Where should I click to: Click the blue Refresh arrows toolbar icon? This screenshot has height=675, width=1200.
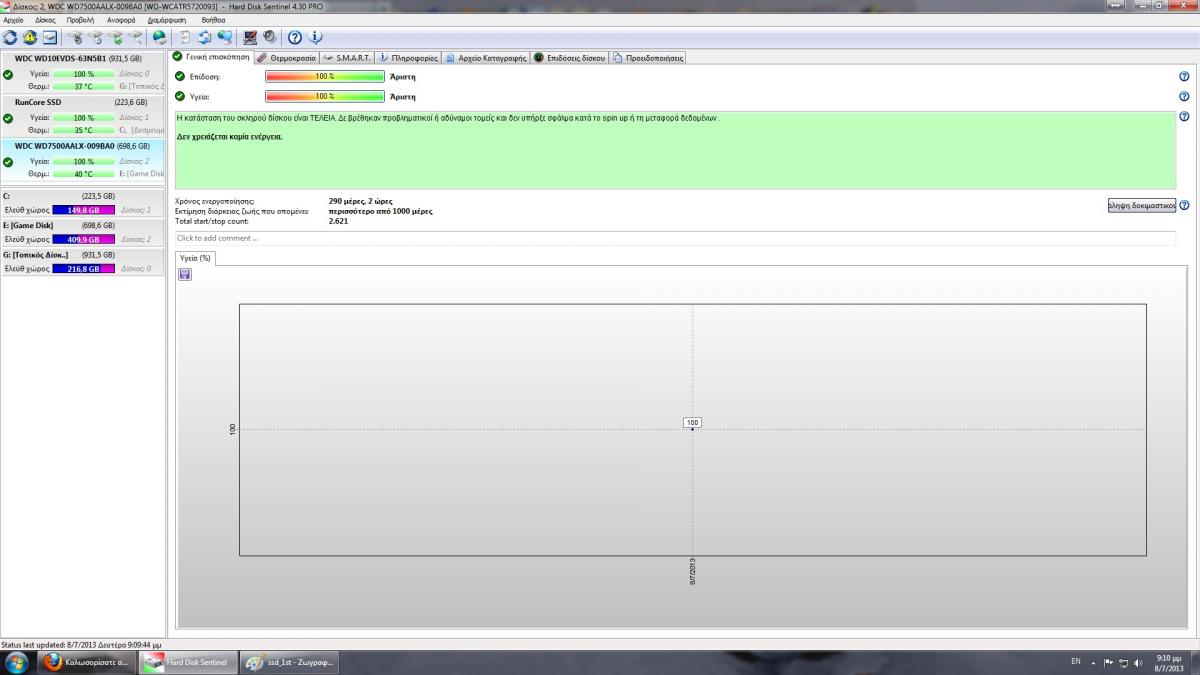point(10,38)
